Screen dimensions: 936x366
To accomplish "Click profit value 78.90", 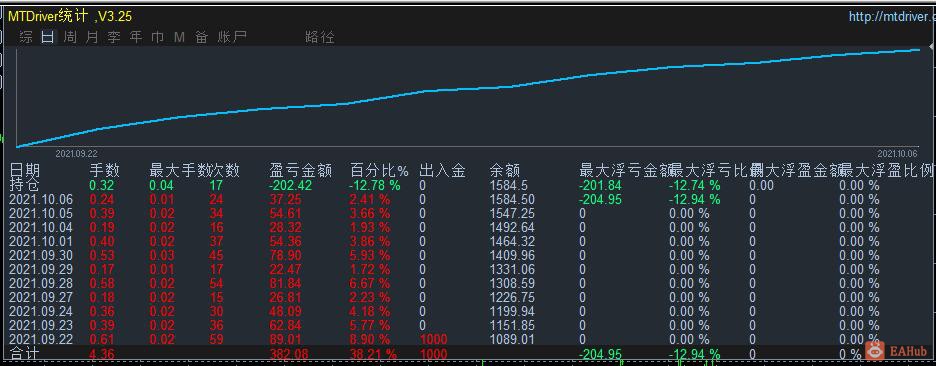I will pyautogui.click(x=285, y=256).
